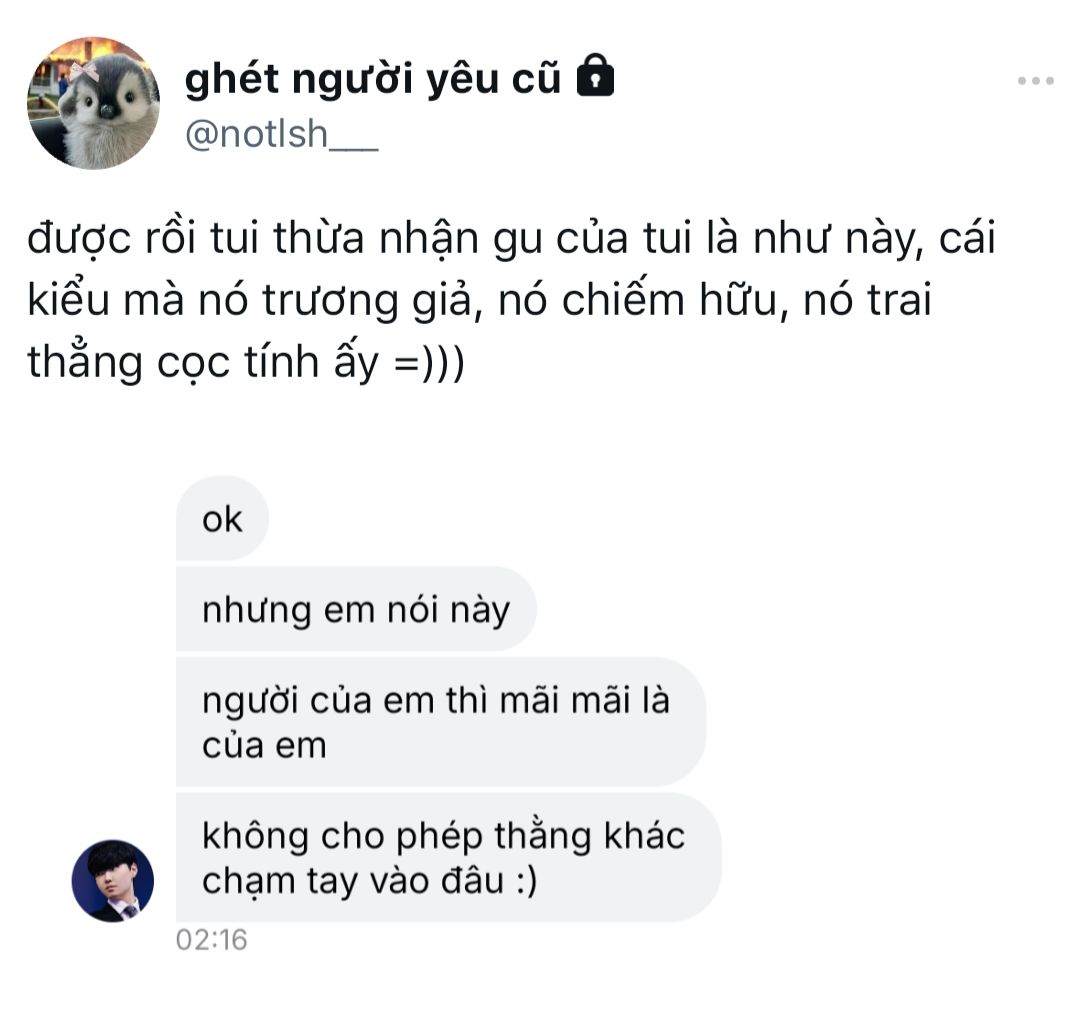The width and height of the screenshot is (1080, 1013).
Task: Tap the chat sender's small round avatar
Action: [x=113, y=880]
